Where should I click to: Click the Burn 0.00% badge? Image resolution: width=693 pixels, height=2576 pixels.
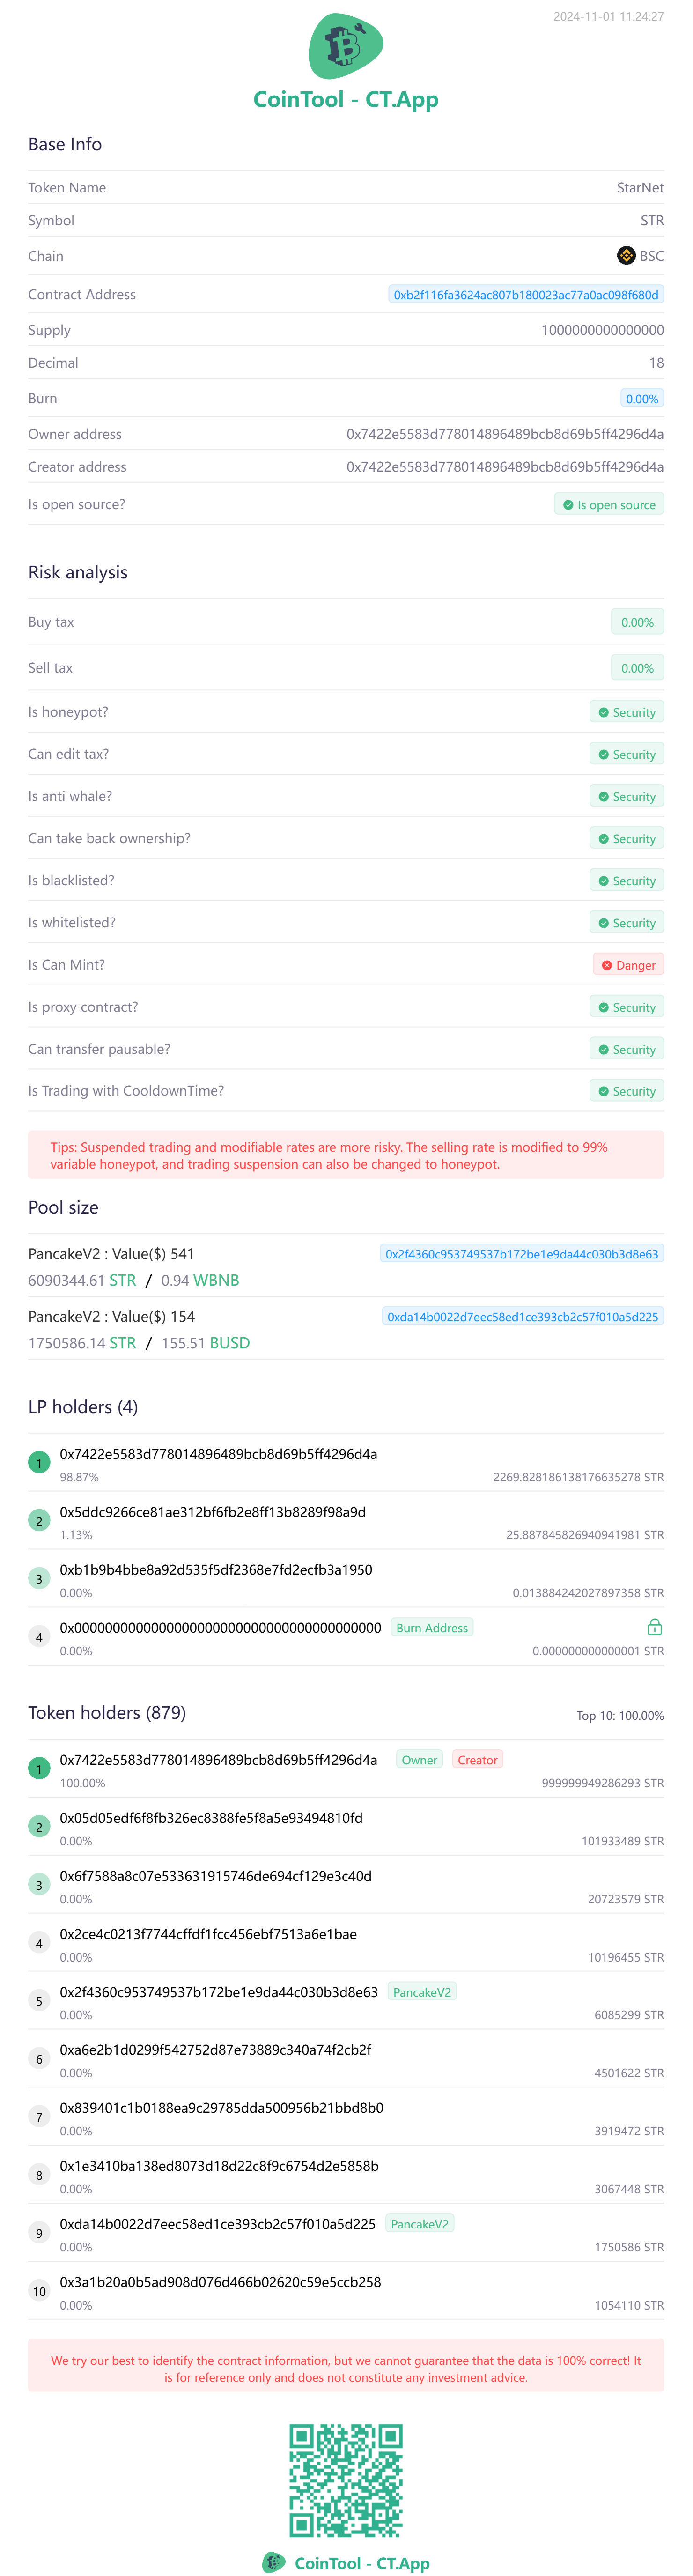pyautogui.click(x=641, y=399)
